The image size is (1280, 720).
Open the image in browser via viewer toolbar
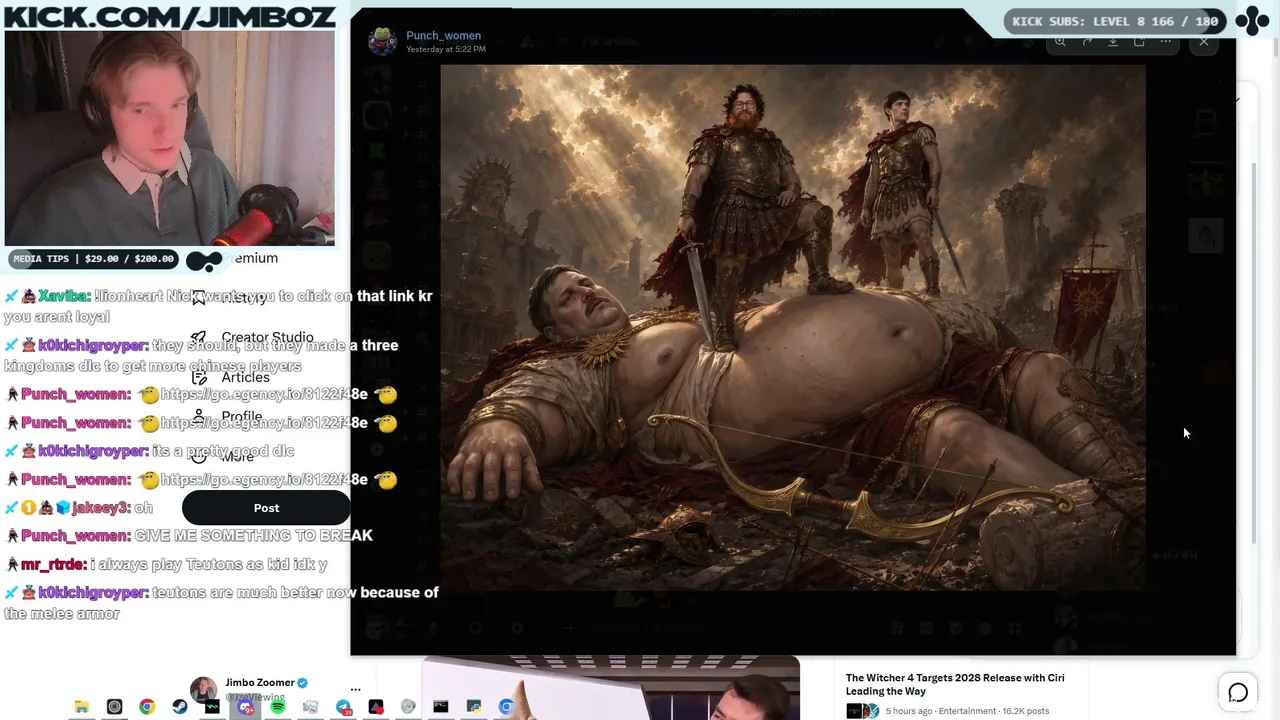tap(1139, 42)
